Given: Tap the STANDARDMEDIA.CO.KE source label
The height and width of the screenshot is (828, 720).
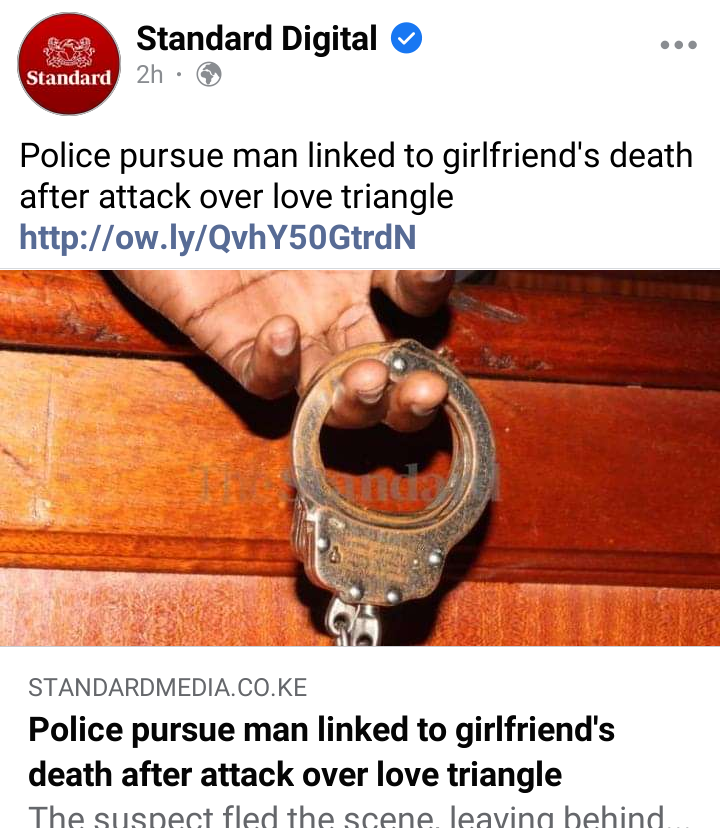Looking at the screenshot, I should tap(167, 688).
